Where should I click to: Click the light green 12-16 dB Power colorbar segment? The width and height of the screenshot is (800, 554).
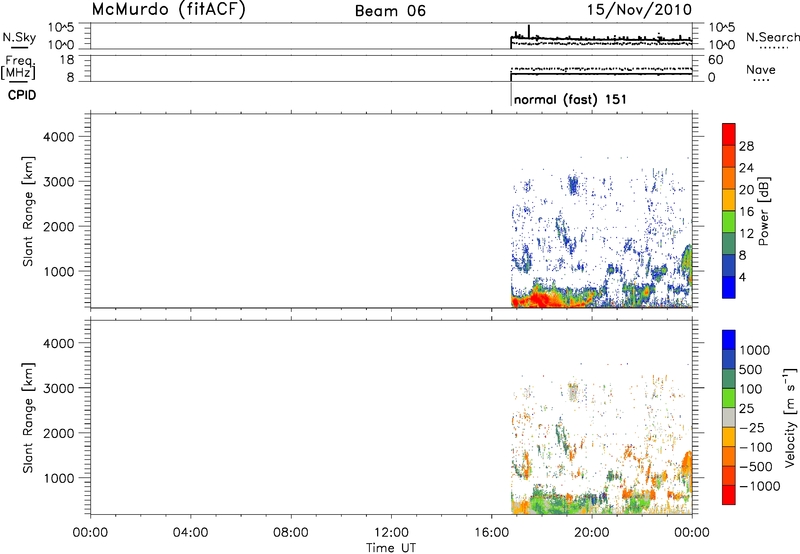(729, 222)
